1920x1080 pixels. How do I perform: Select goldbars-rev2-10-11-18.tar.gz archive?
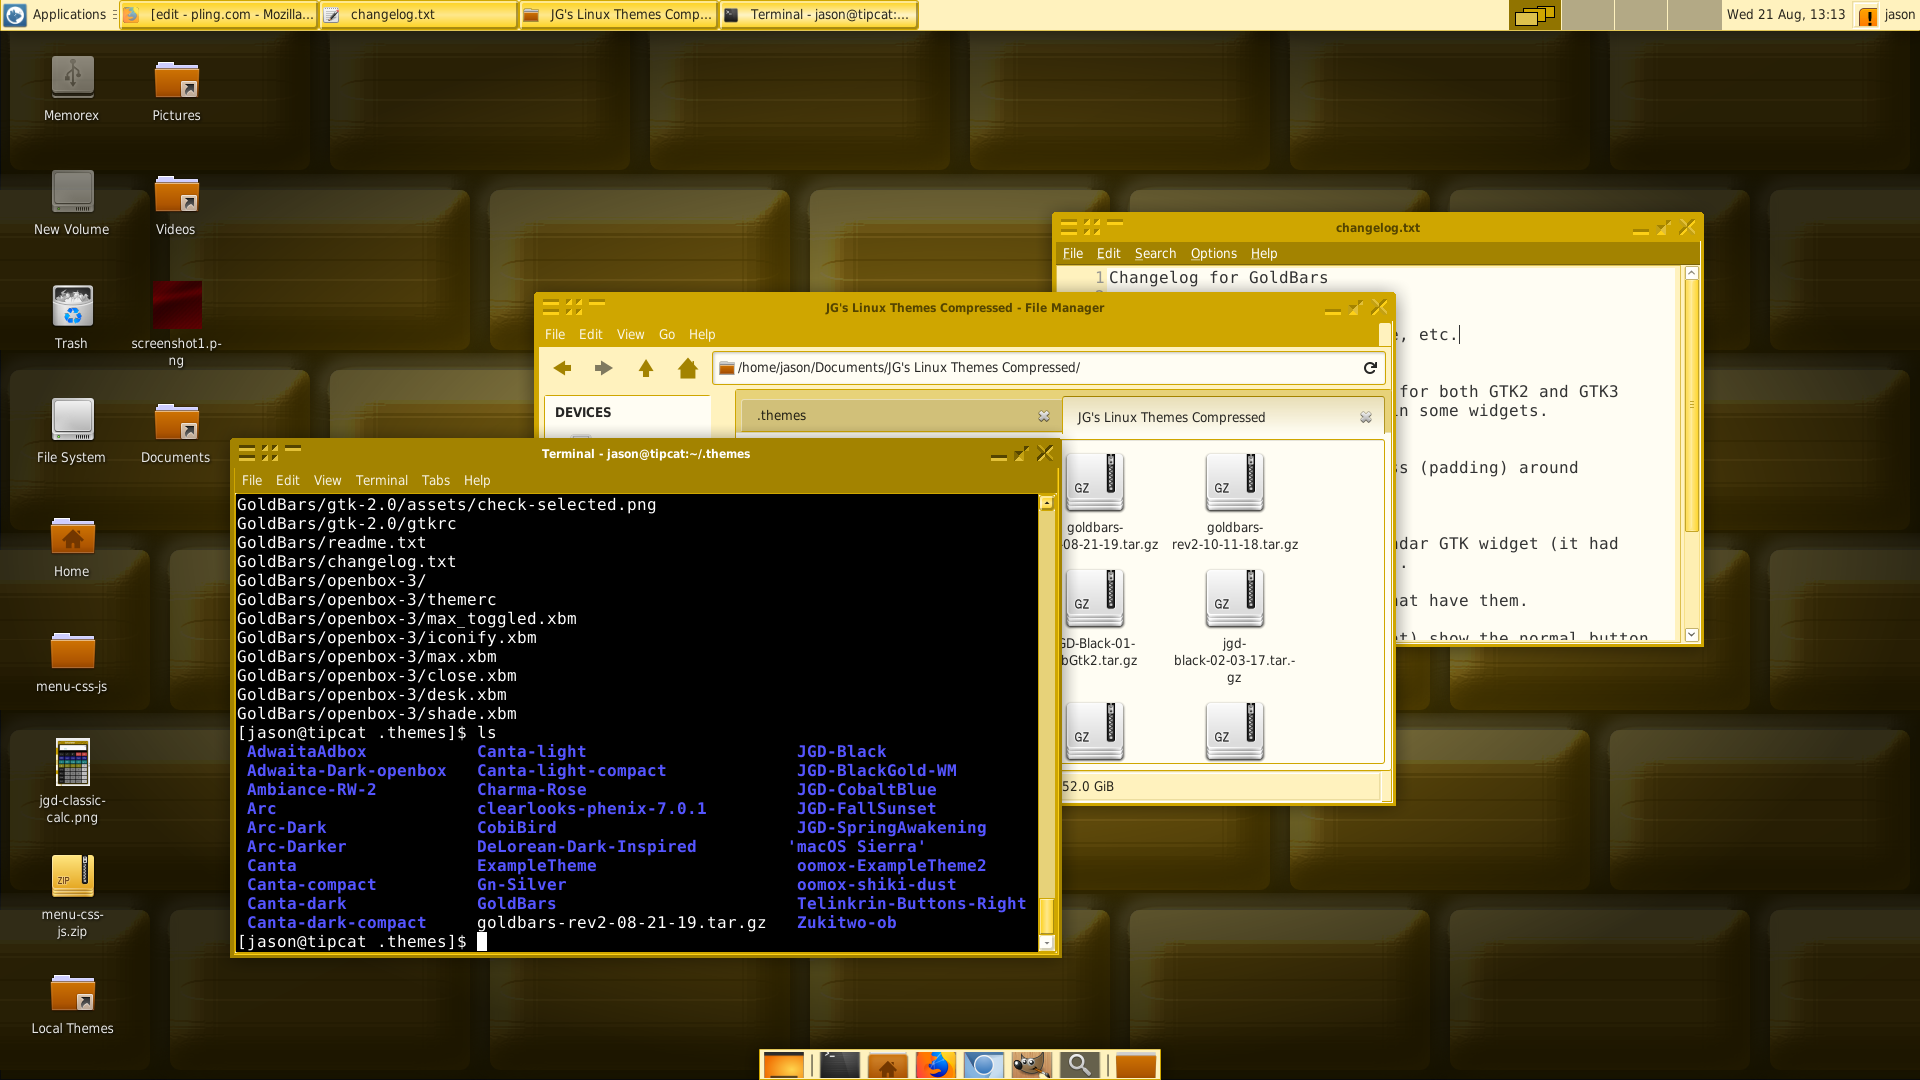(x=1234, y=482)
